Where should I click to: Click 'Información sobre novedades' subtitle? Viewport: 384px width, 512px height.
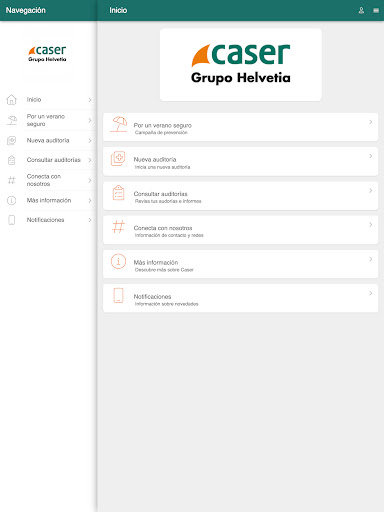[166, 304]
